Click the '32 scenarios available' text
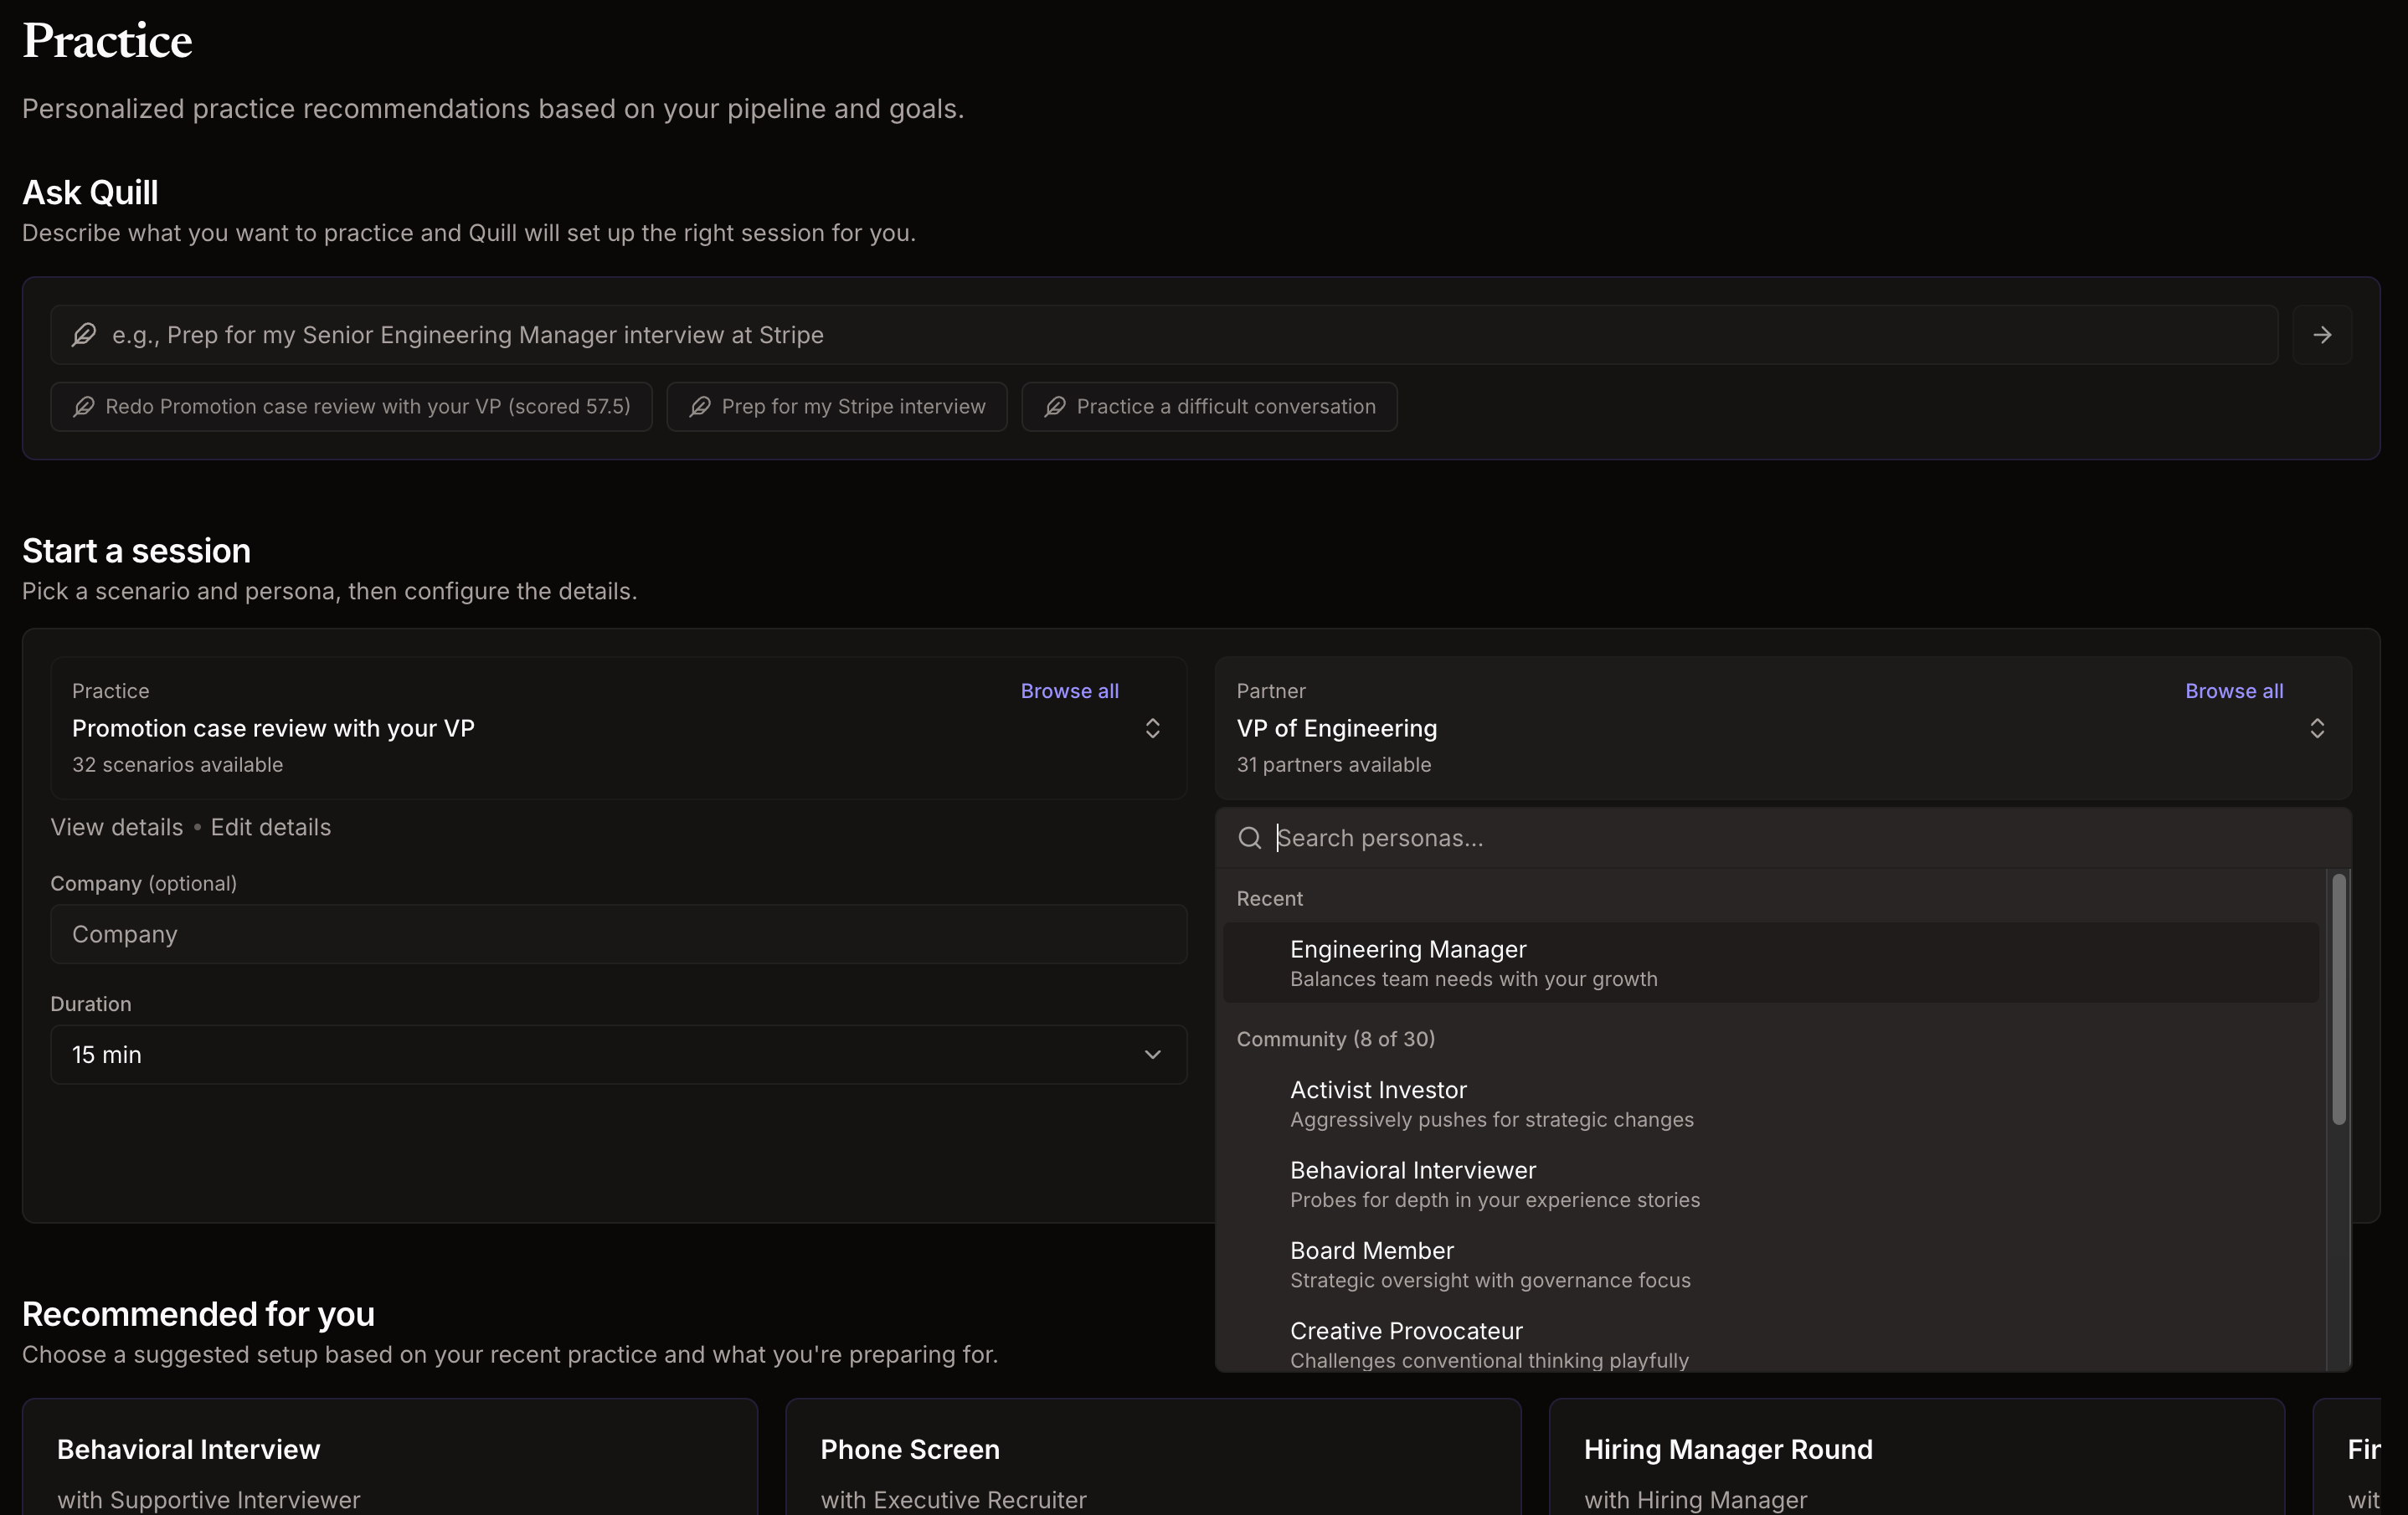The height and width of the screenshot is (1515, 2408). (177, 765)
